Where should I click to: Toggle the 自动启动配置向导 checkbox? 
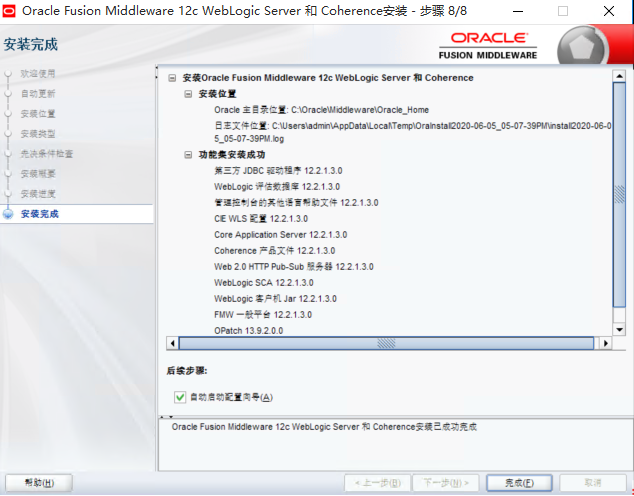(x=180, y=397)
